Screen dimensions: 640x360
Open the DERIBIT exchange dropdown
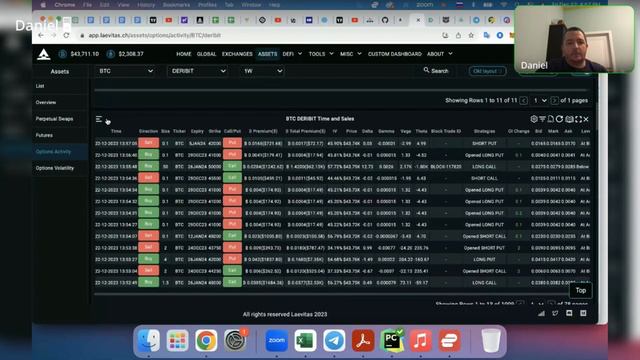click(198, 71)
